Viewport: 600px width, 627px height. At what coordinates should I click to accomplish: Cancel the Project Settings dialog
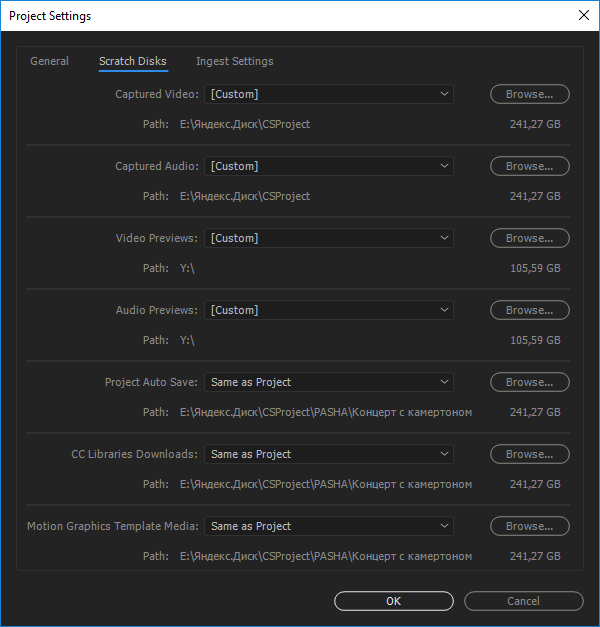click(523, 601)
